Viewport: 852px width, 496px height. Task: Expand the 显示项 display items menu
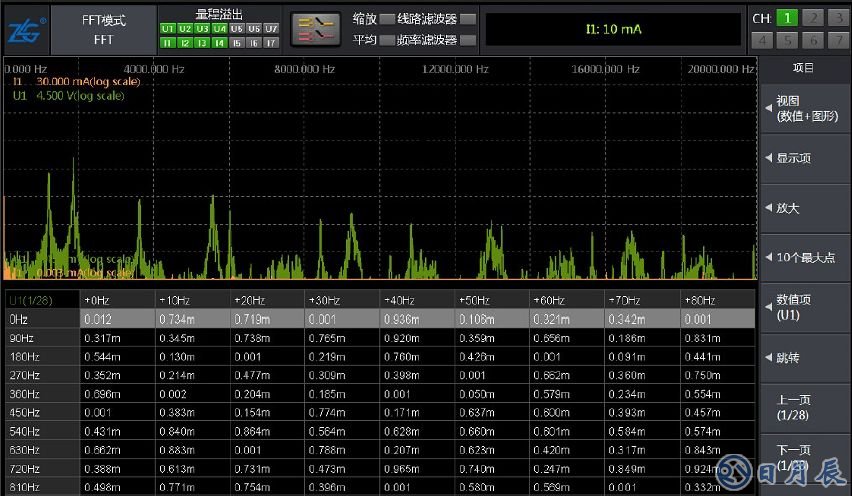click(x=805, y=158)
